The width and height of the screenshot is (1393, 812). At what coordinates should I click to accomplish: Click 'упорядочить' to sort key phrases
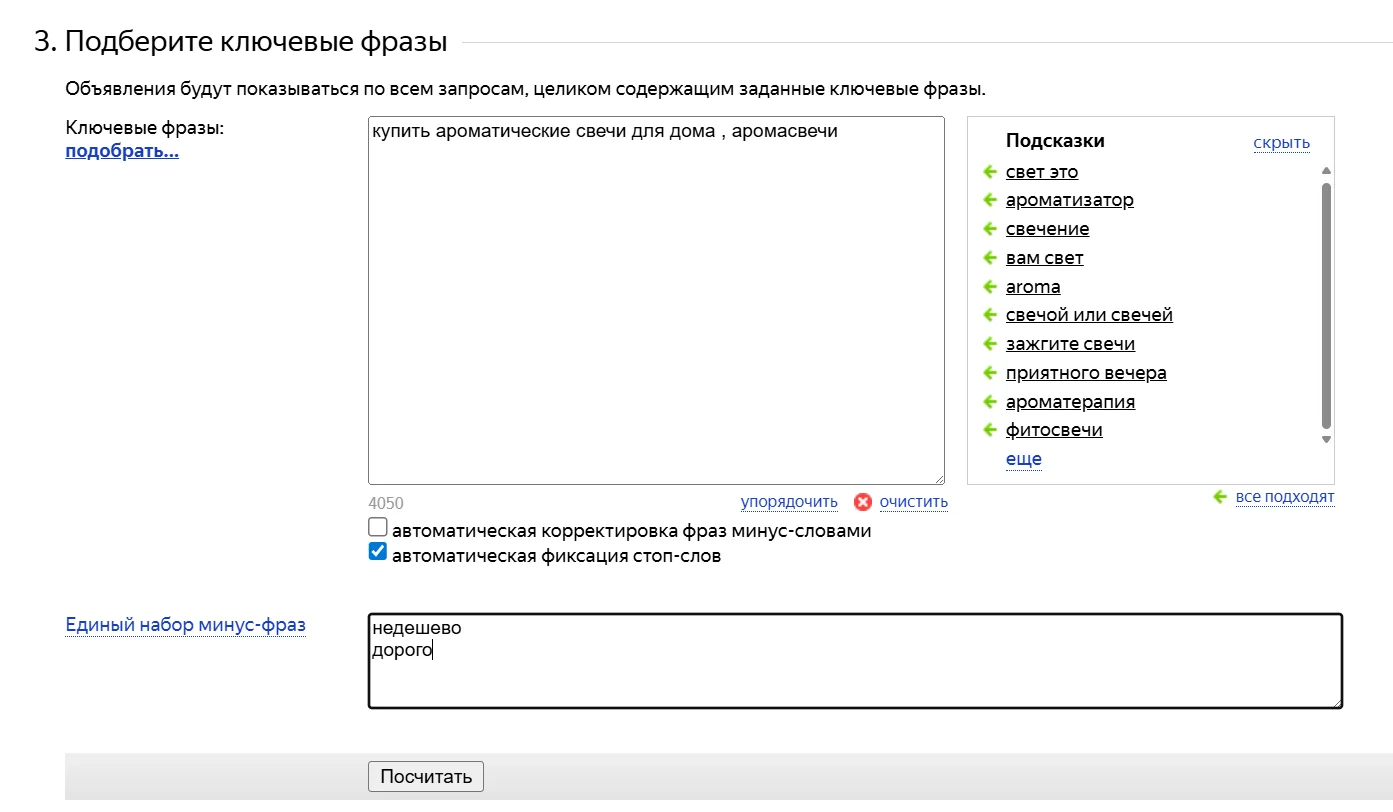coord(789,502)
